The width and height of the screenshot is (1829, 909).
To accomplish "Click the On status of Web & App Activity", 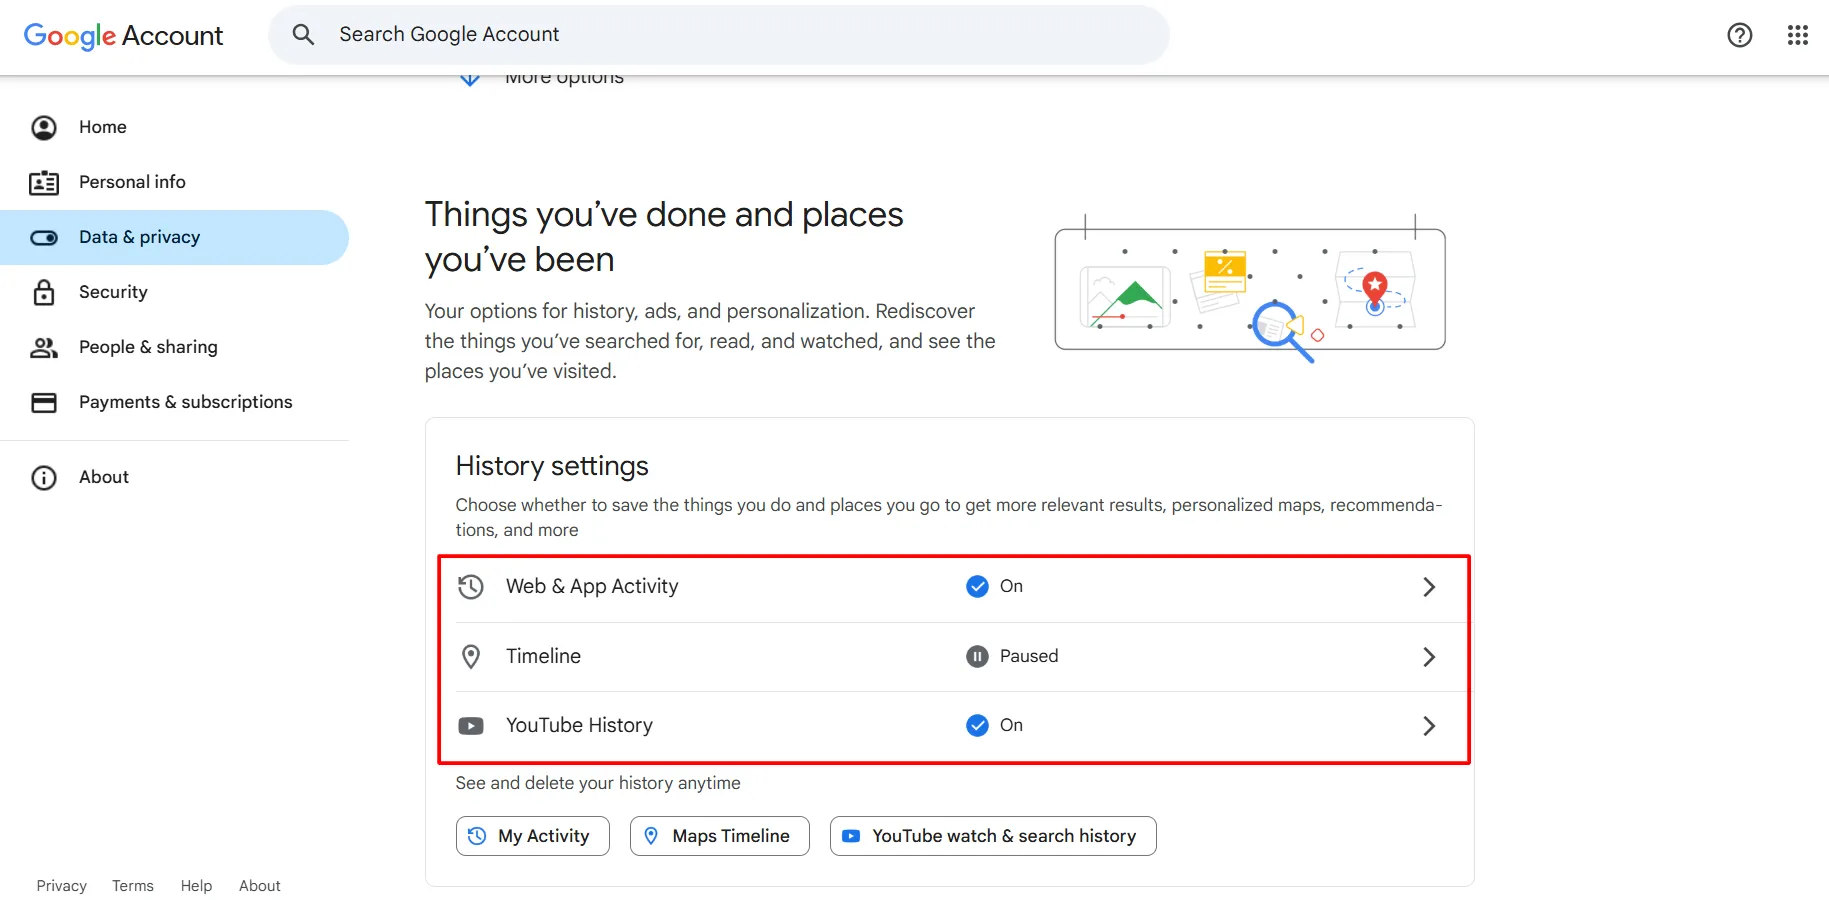I will 1011,587.
